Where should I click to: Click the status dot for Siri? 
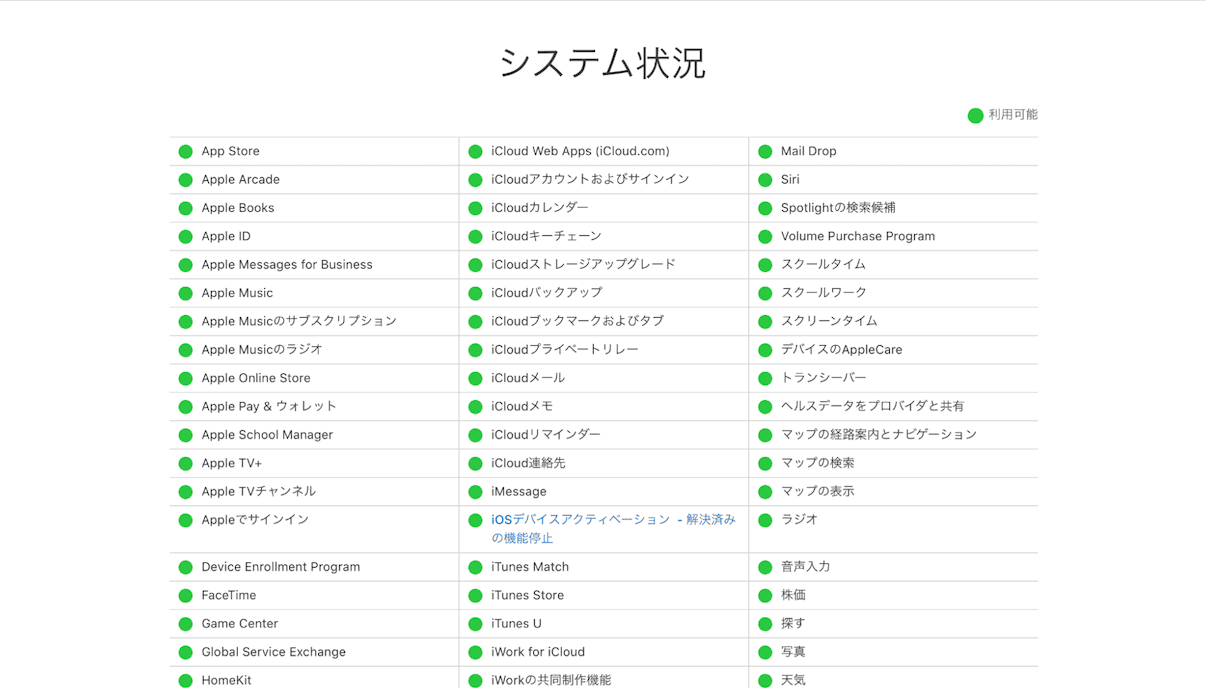point(765,180)
